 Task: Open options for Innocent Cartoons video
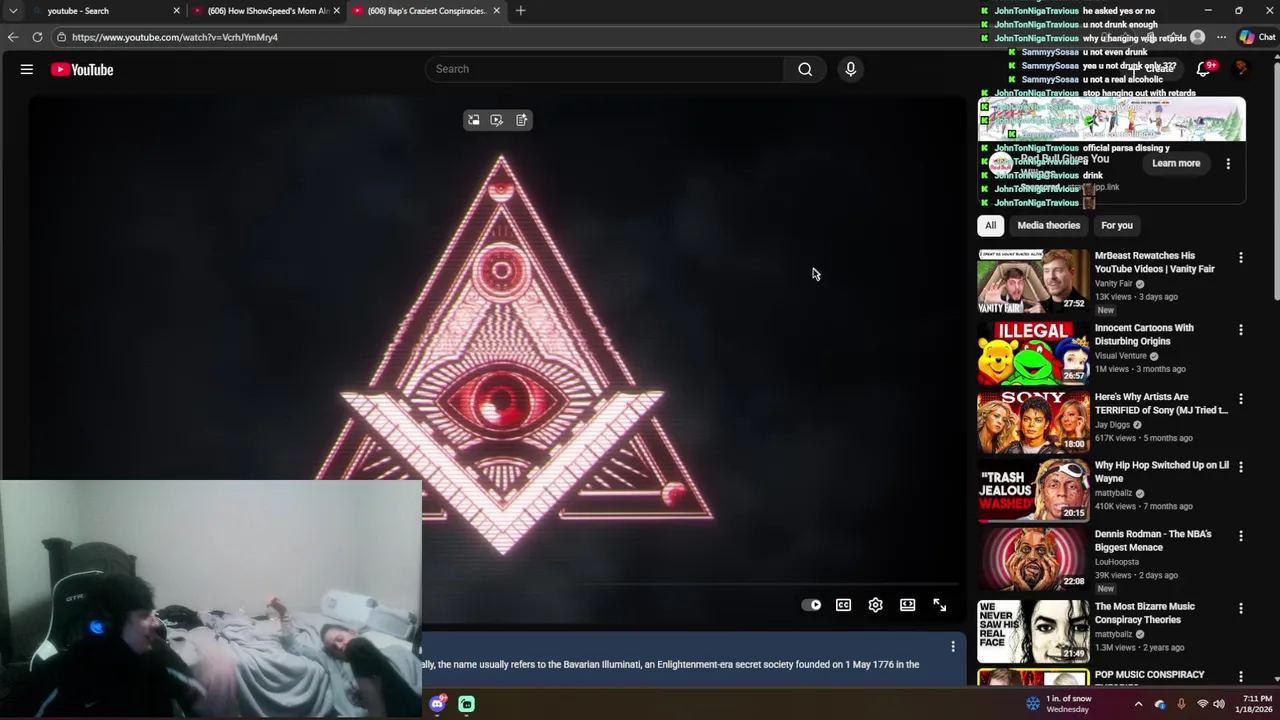[1241, 330]
